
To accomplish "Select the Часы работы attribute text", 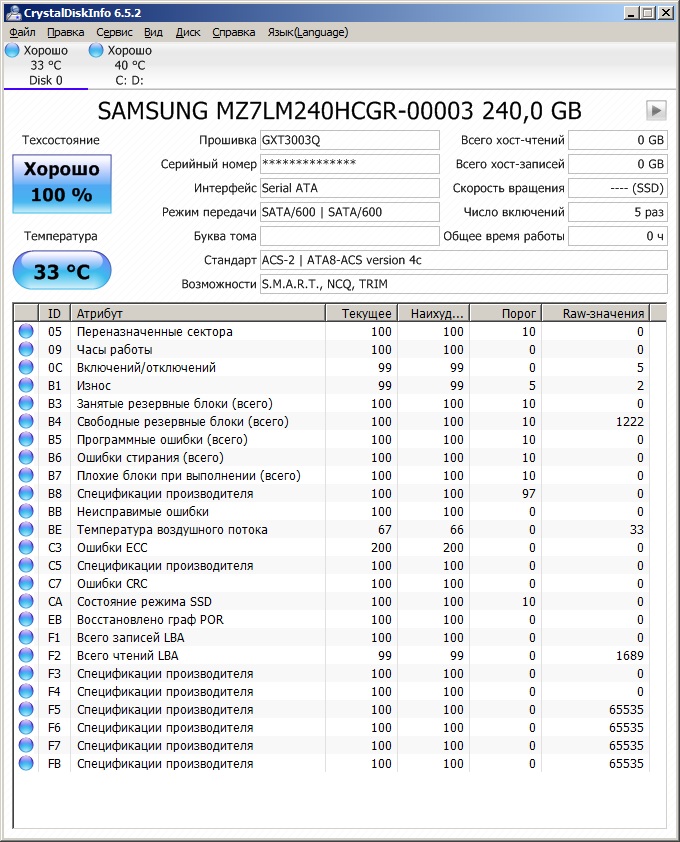I will [x=114, y=350].
